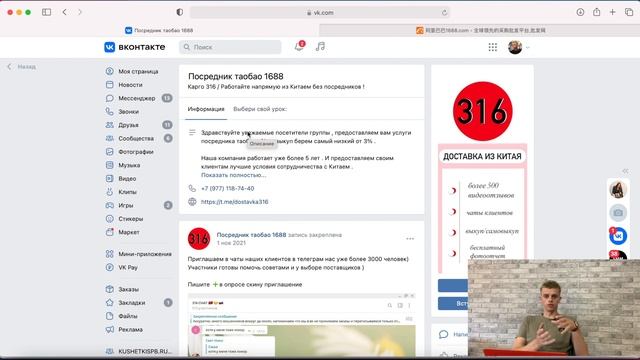Go back in Safari history

pyautogui.click(x=64, y=12)
